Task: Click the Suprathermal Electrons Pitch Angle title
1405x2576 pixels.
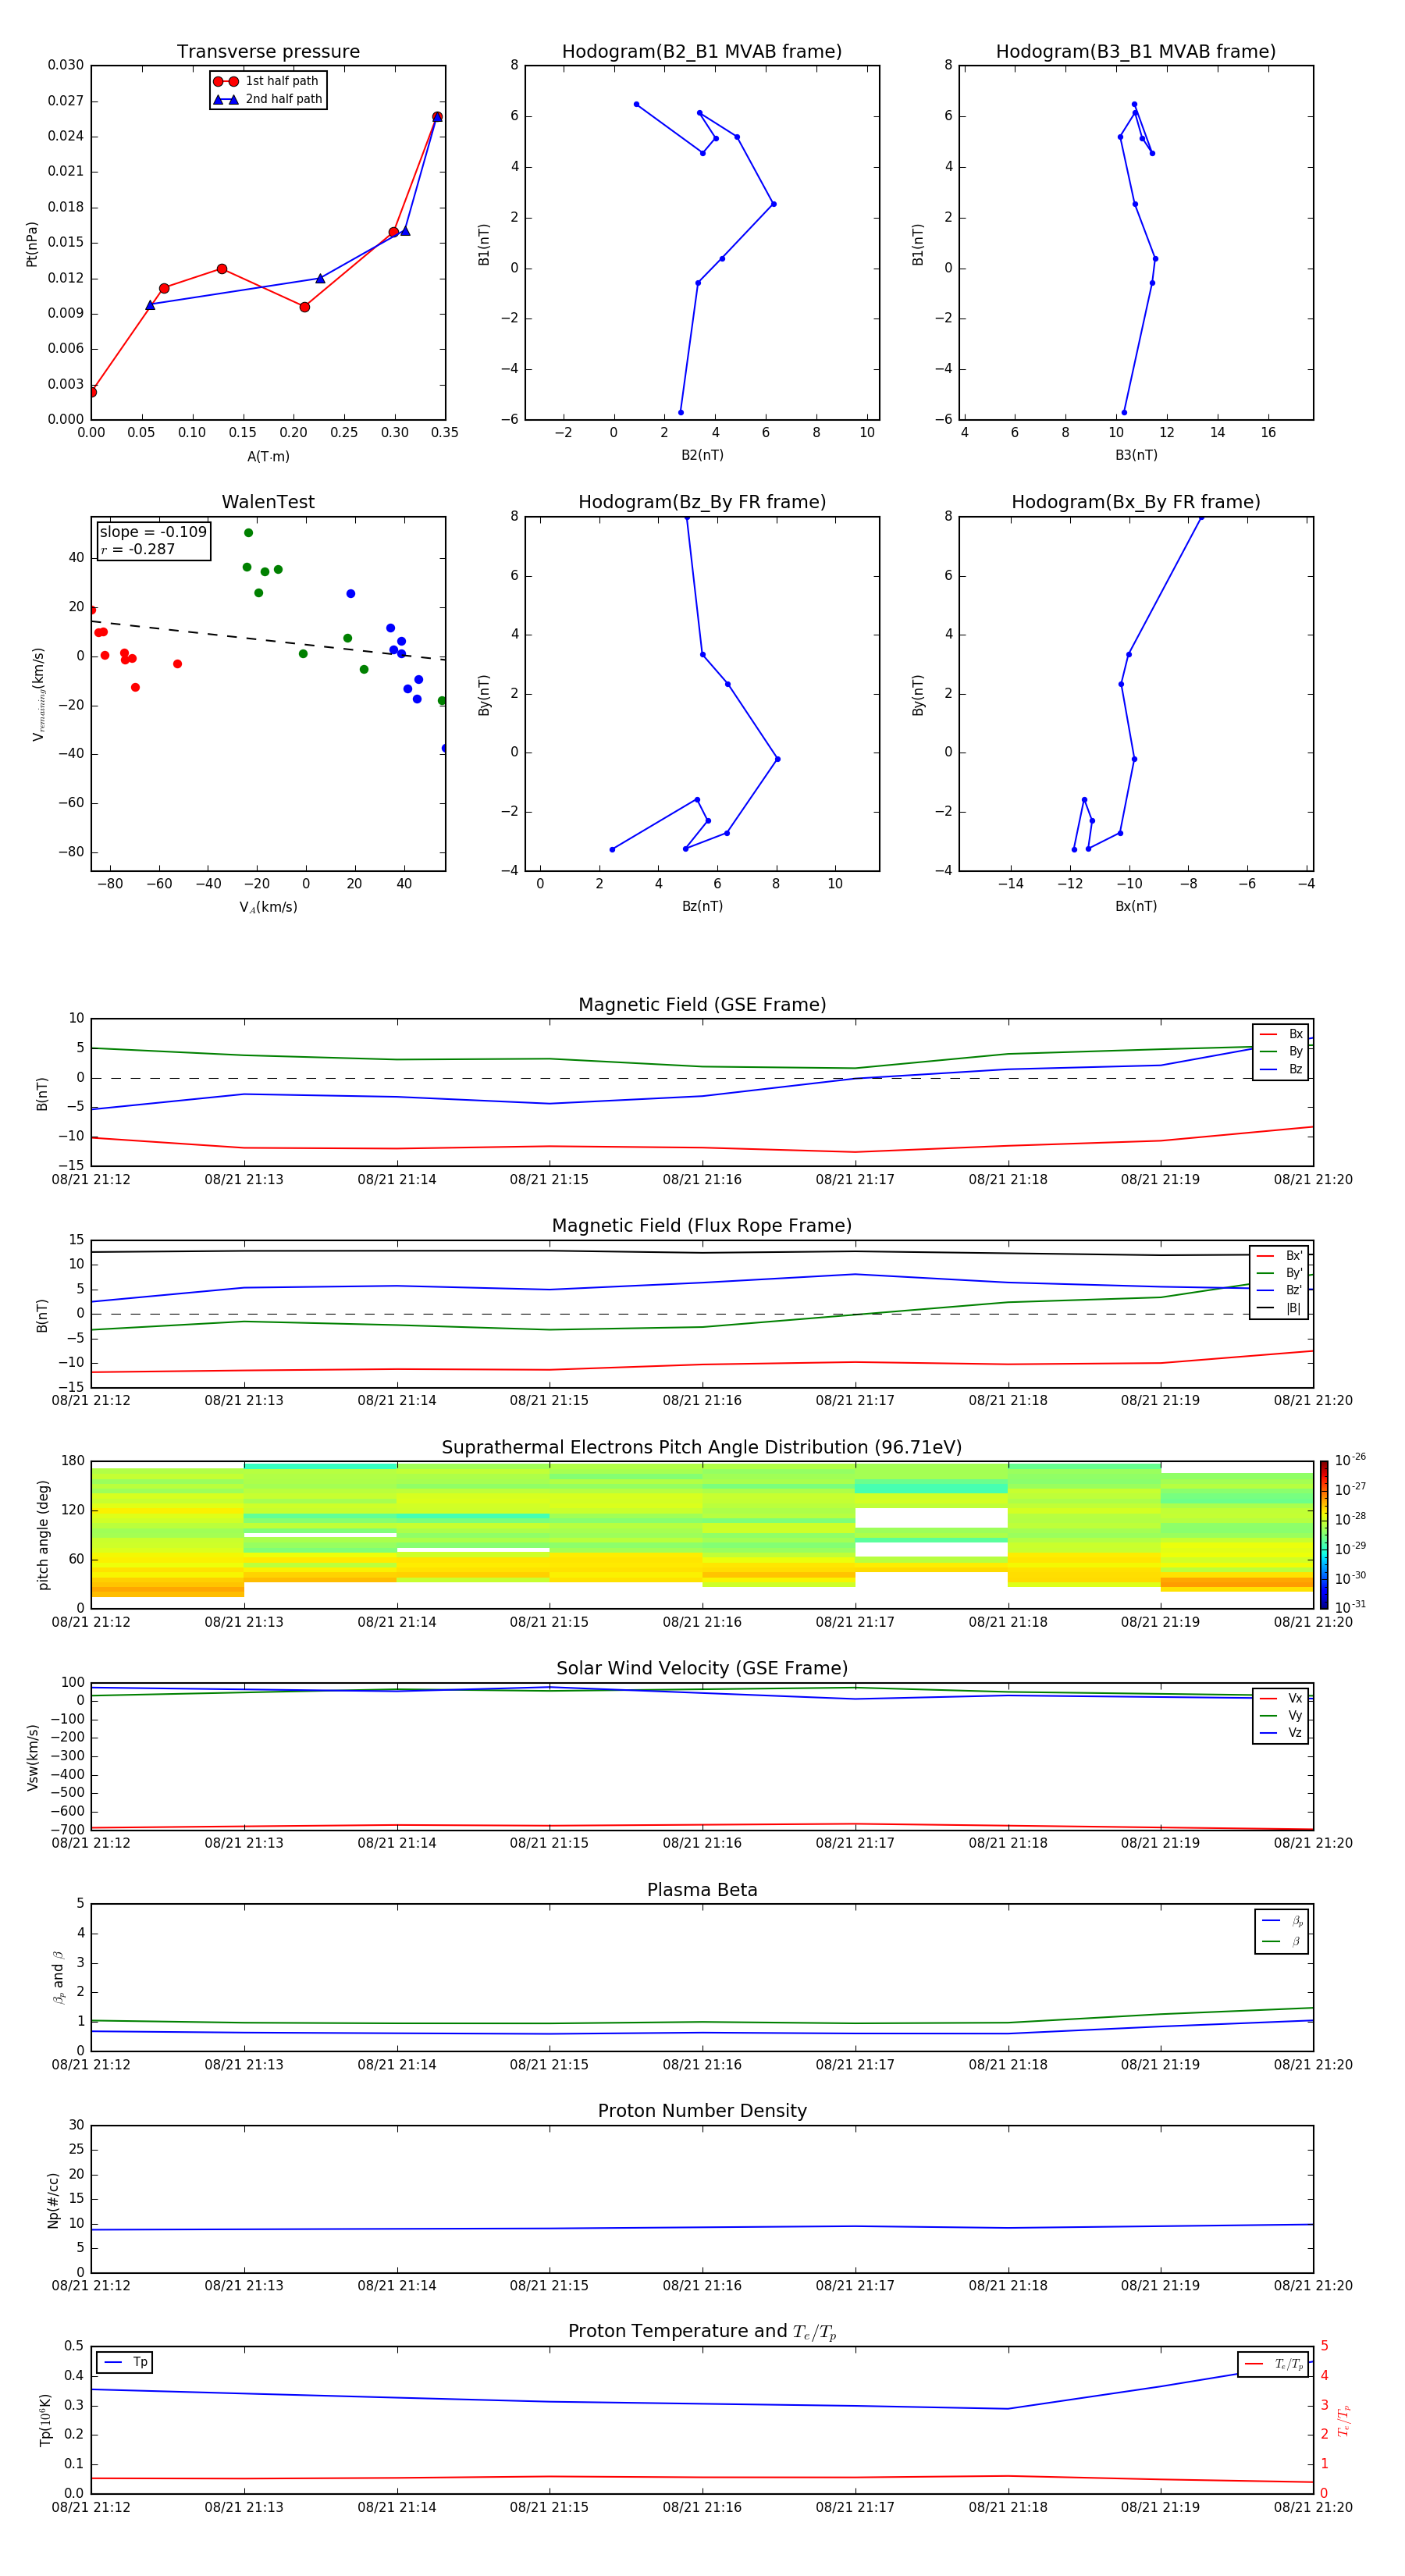Action: 702,1447
